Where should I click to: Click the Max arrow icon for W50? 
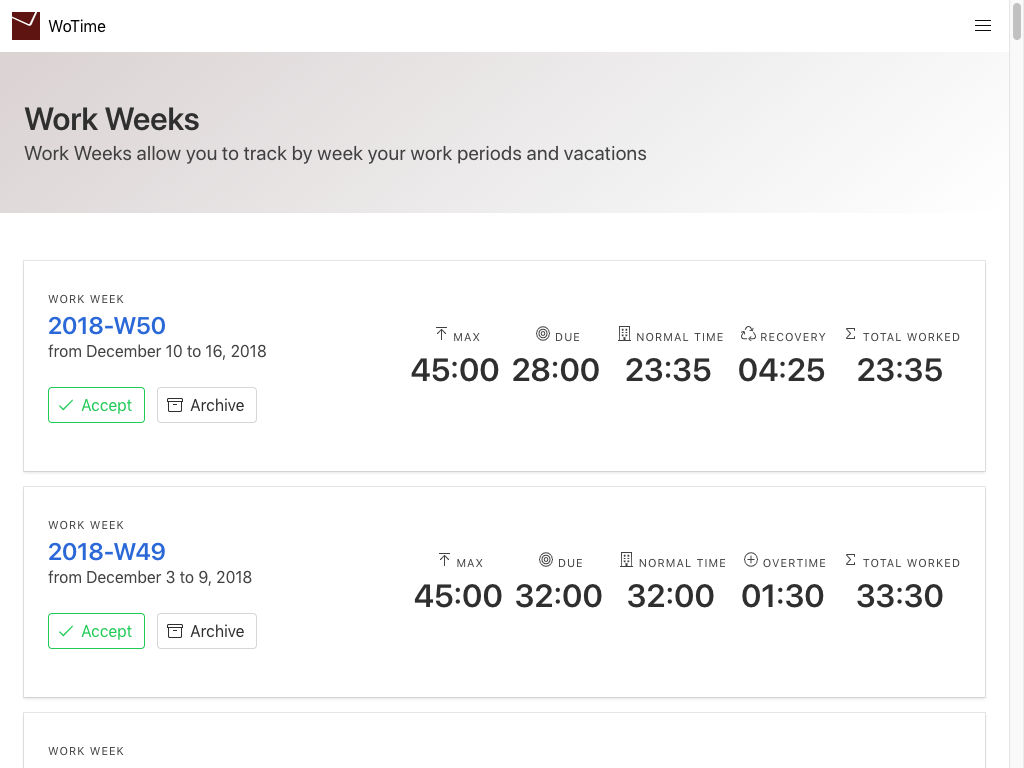click(x=442, y=334)
